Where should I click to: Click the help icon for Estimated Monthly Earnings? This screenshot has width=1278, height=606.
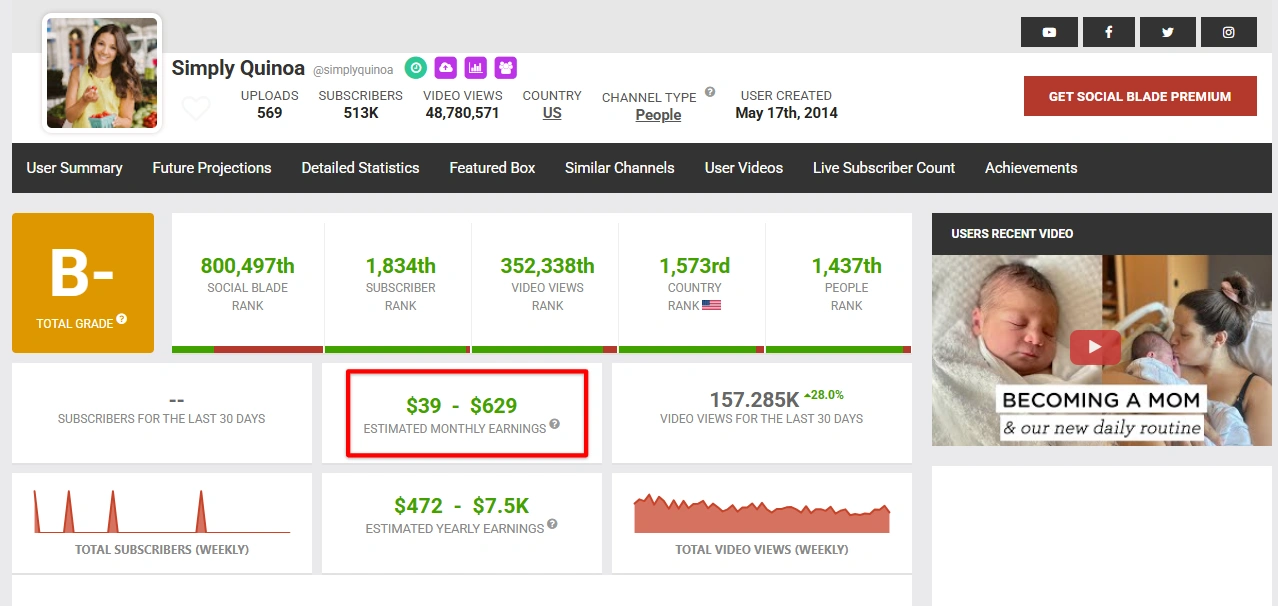[555, 424]
